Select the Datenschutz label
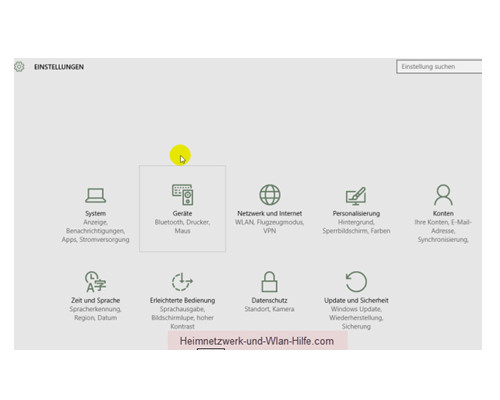Screen dimensions: 500x400 pos(269,300)
